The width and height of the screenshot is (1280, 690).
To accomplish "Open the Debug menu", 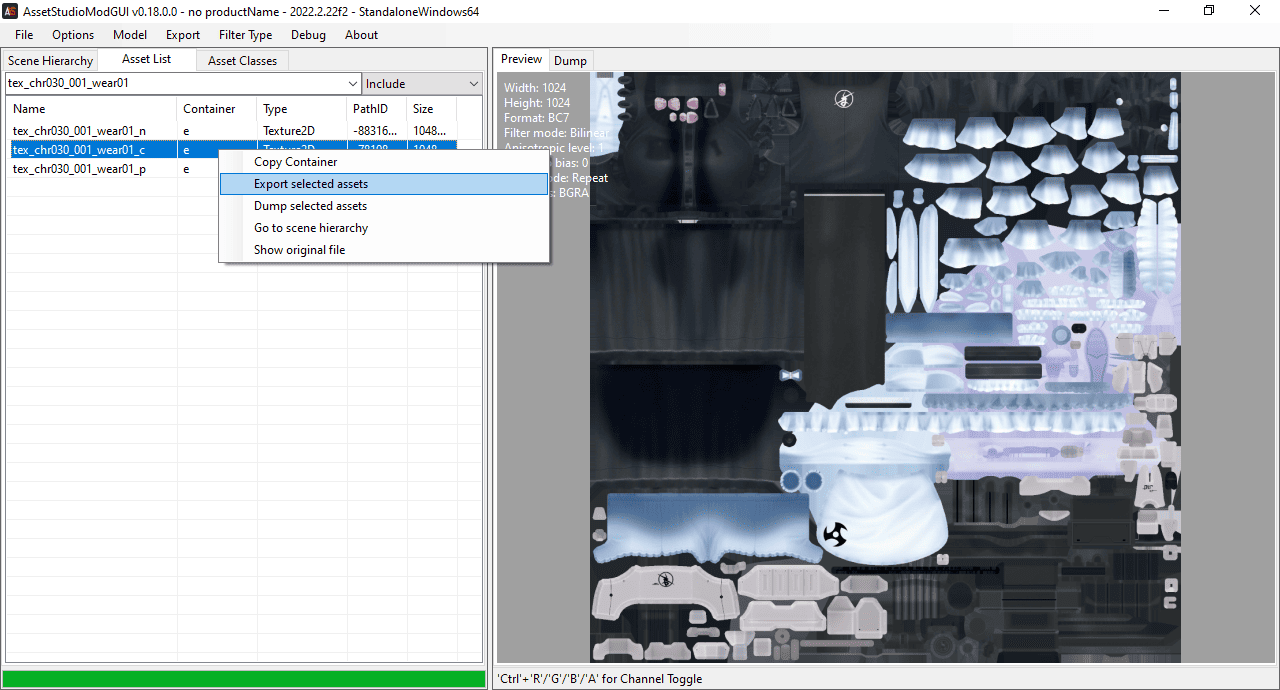I will [308, 35].
